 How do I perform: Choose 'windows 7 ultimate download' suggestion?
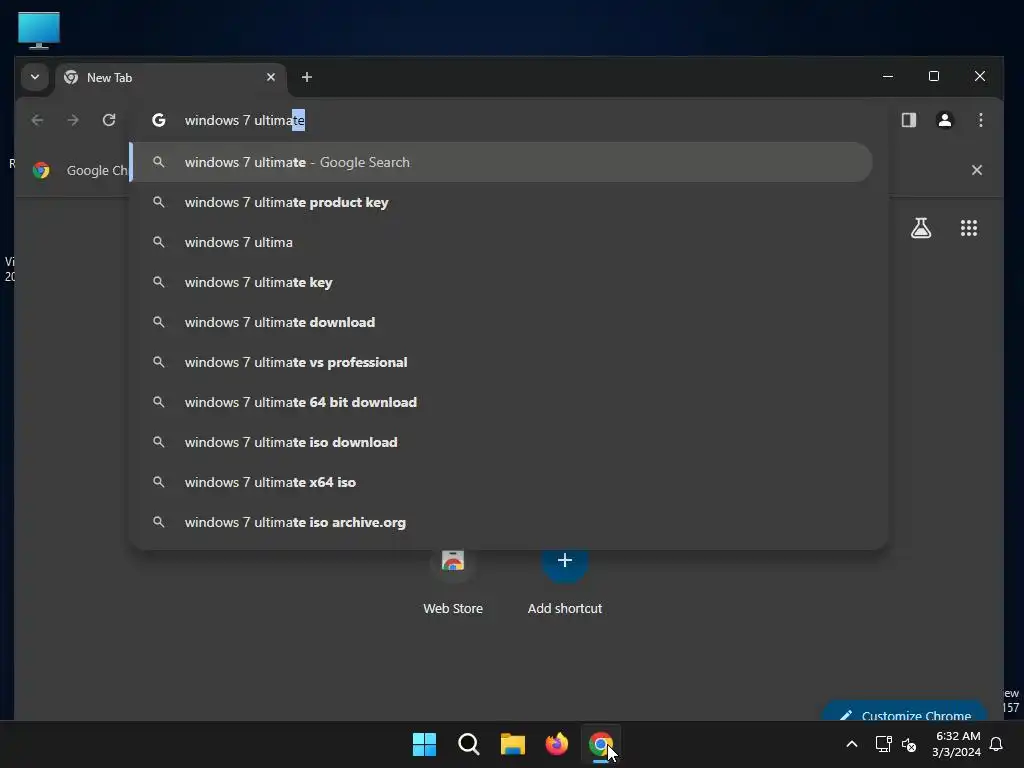click(502, 322)
